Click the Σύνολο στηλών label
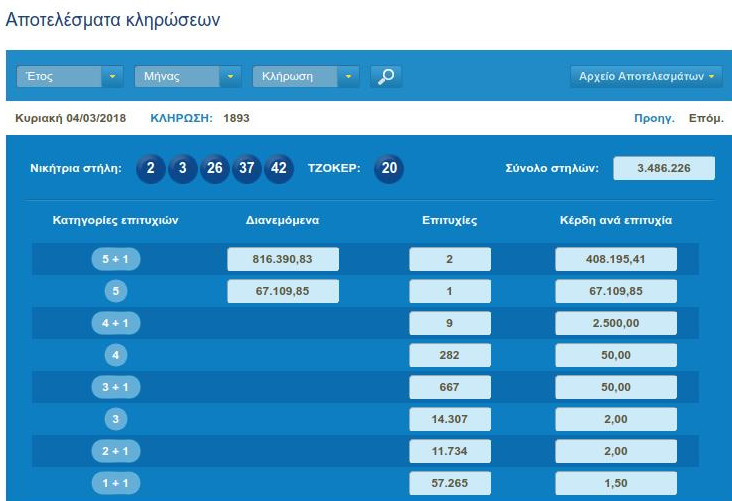 552,168
